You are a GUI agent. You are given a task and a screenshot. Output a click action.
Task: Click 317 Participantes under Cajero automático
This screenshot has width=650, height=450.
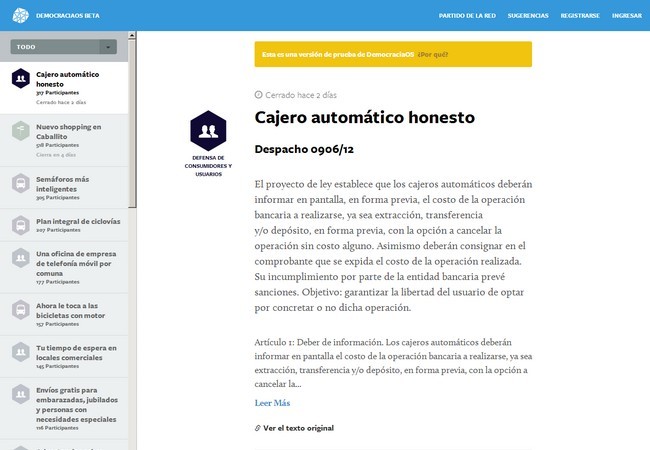pos(57,93)
